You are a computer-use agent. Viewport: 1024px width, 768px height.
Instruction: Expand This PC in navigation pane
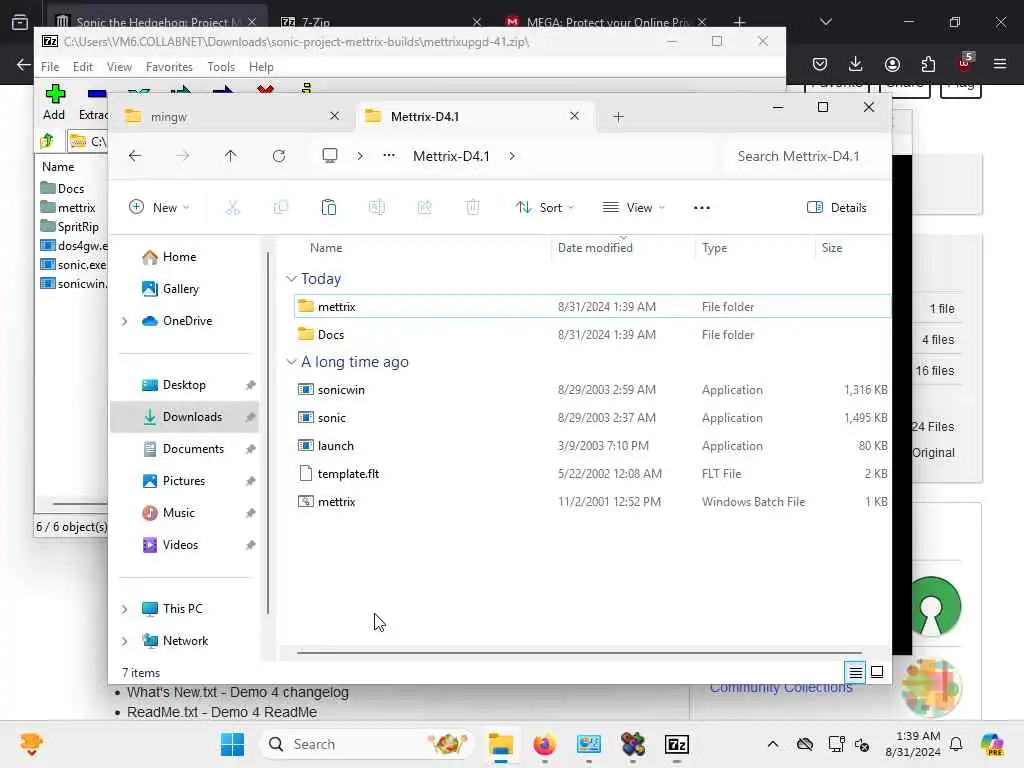pyautogui.click(x=124, y=609)
